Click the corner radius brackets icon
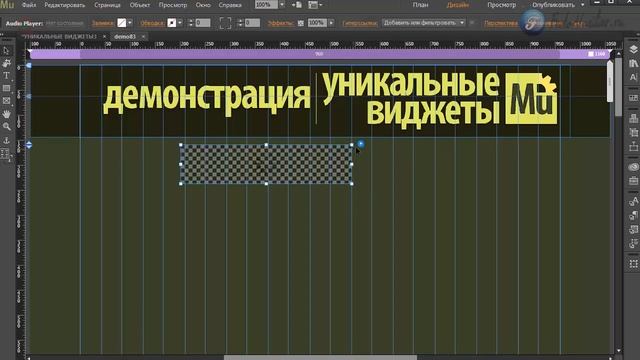The width and height of the screenshot is (640, 360). (225, 23)
